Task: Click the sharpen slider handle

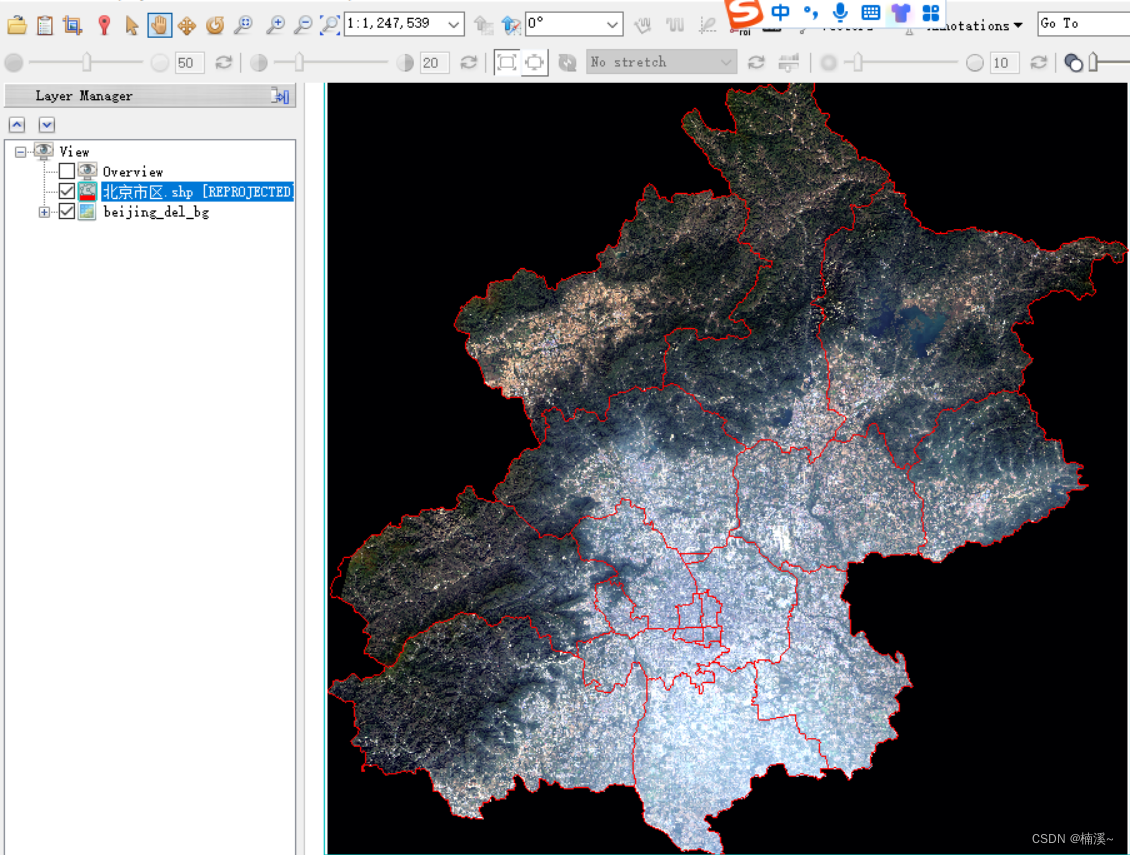Action: 858,63
